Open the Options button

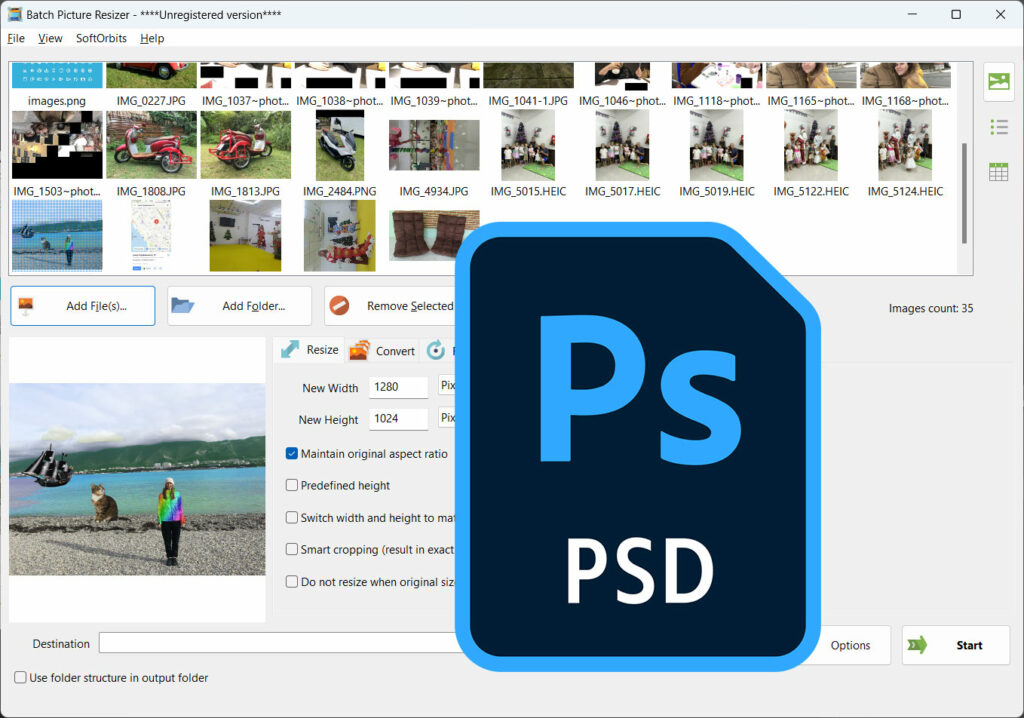[x=850, y=645]
